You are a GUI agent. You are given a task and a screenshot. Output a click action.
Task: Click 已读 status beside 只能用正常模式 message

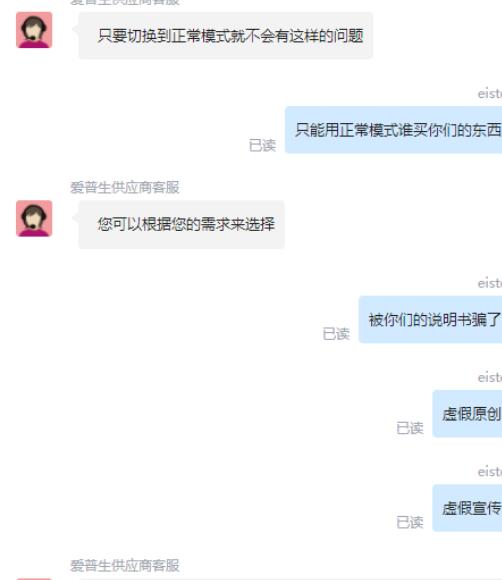tap(262, 145)
